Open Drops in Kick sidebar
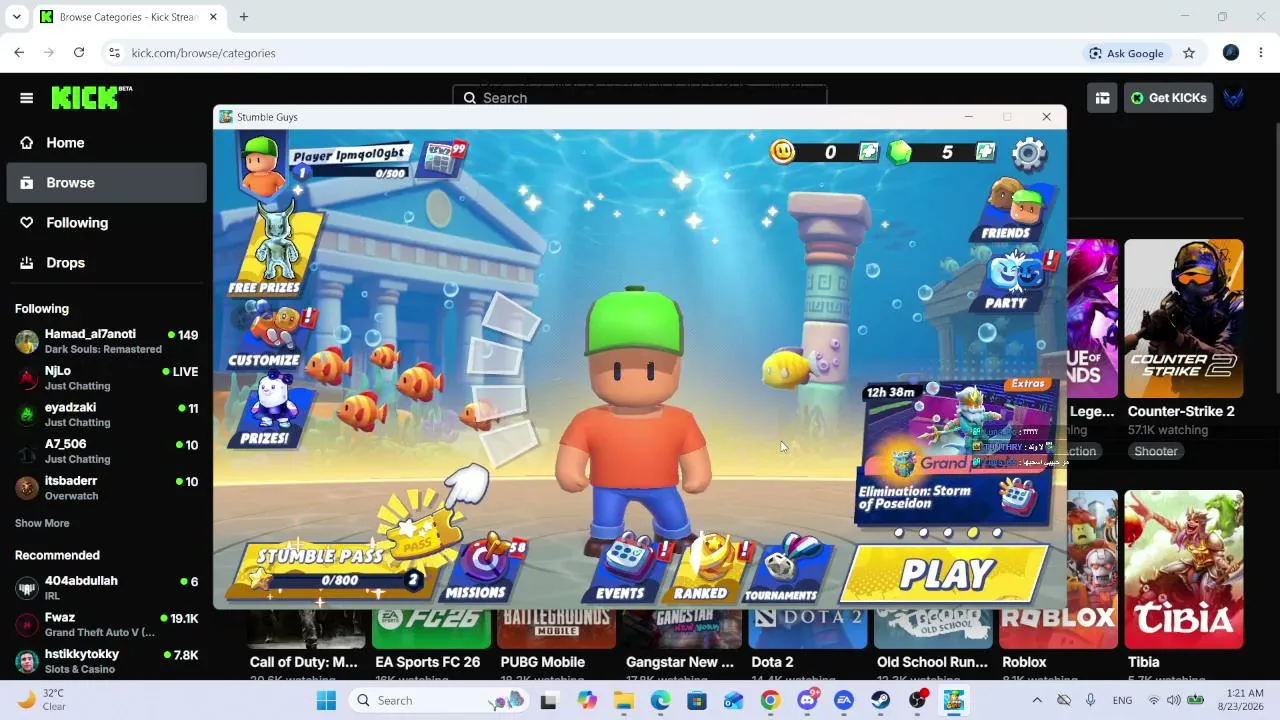Viewport: 1280px width, 720px height. [x=106, y=263]
